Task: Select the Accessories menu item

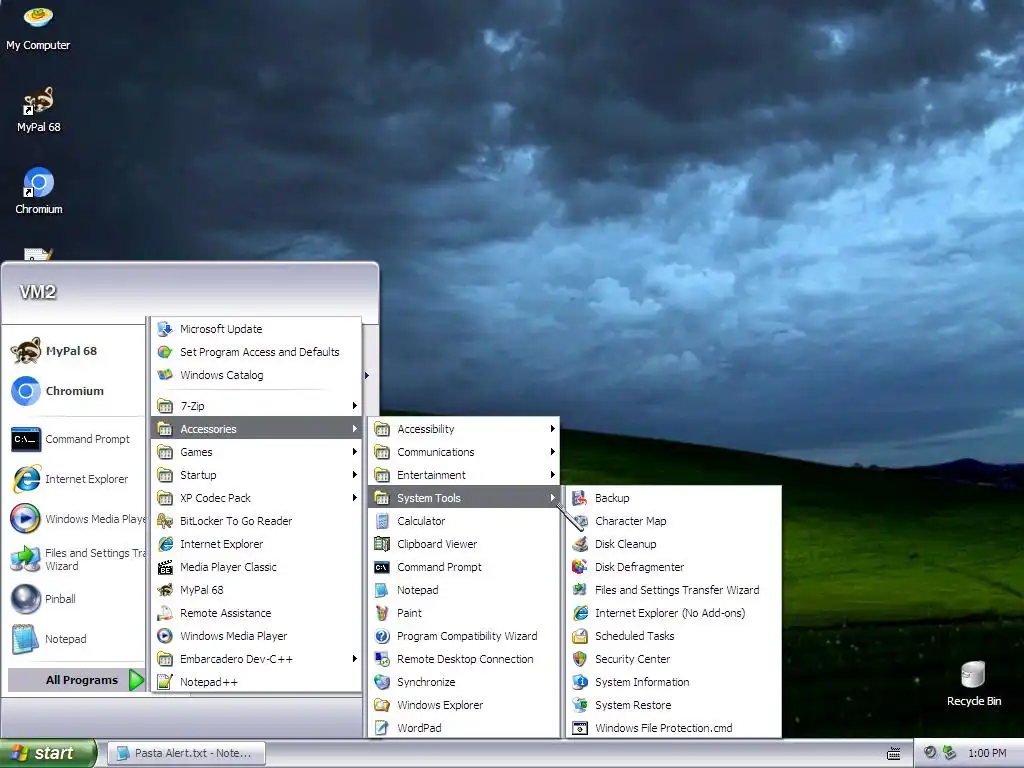Action: (256, 428)
